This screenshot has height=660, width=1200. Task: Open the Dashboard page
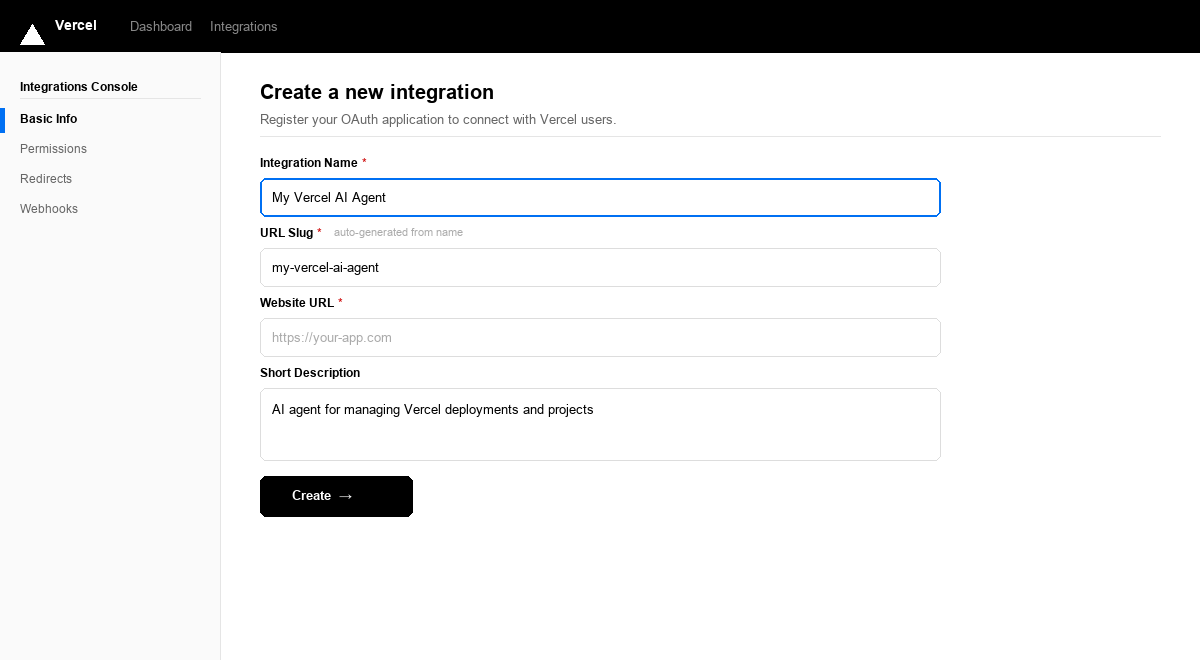(160, 27)
